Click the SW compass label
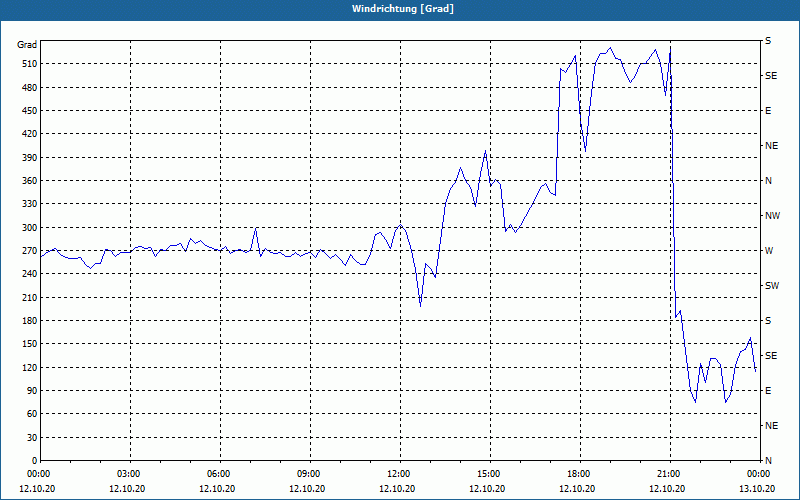This screenshot has height=500, width=800. tap(772, 286)
